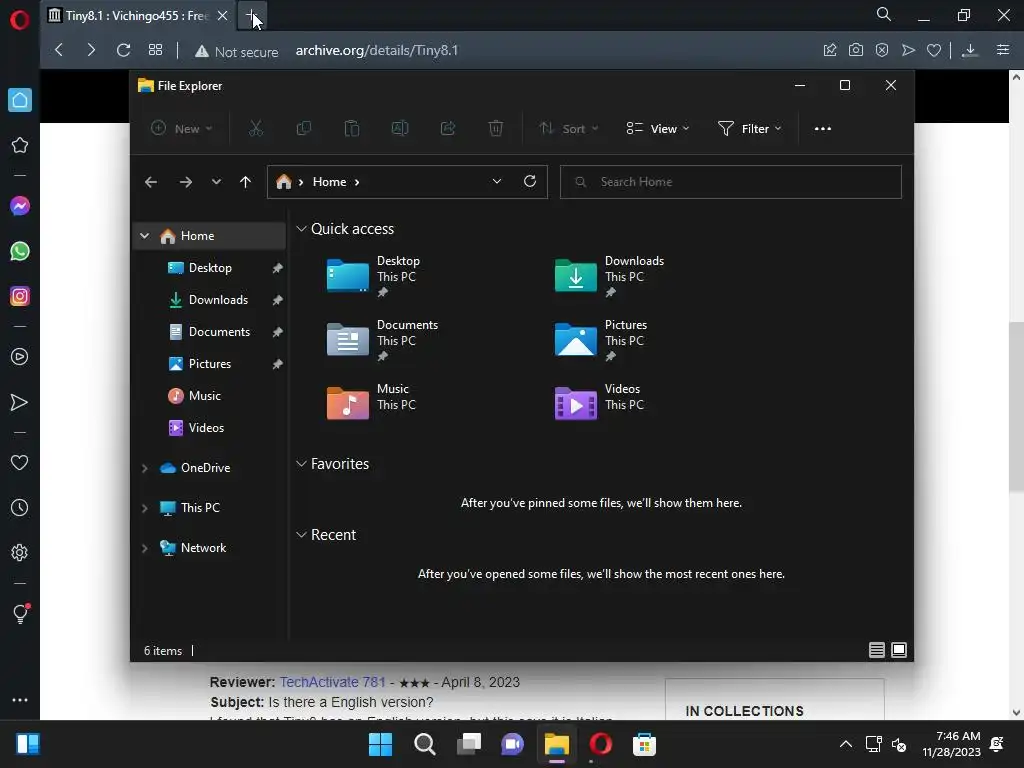Image resolution: width=1024 pixels, height=768 pixels.
Task: Click the Rename icon in File Explorer toolbar
Action: (400, 129)
